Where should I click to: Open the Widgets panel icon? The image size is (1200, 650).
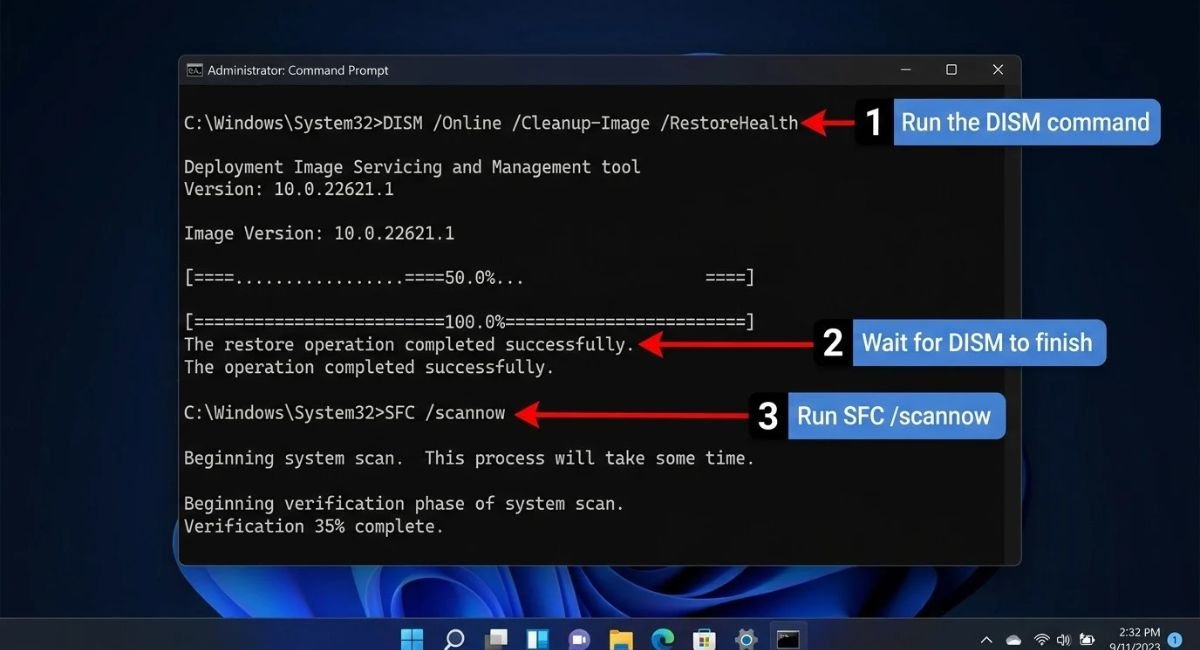coord(537,638)
